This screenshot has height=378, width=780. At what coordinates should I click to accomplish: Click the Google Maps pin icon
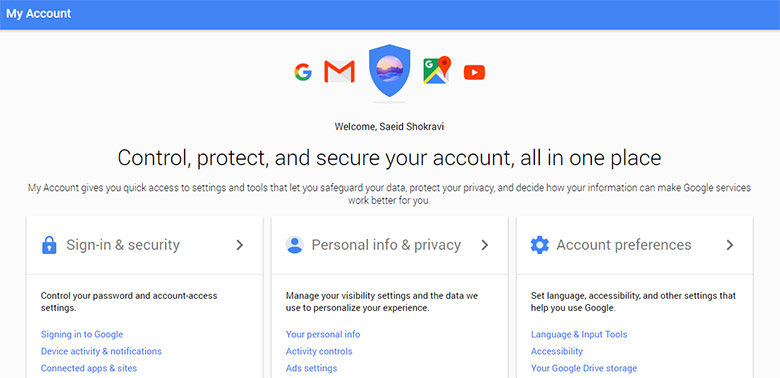coord(437,70)
